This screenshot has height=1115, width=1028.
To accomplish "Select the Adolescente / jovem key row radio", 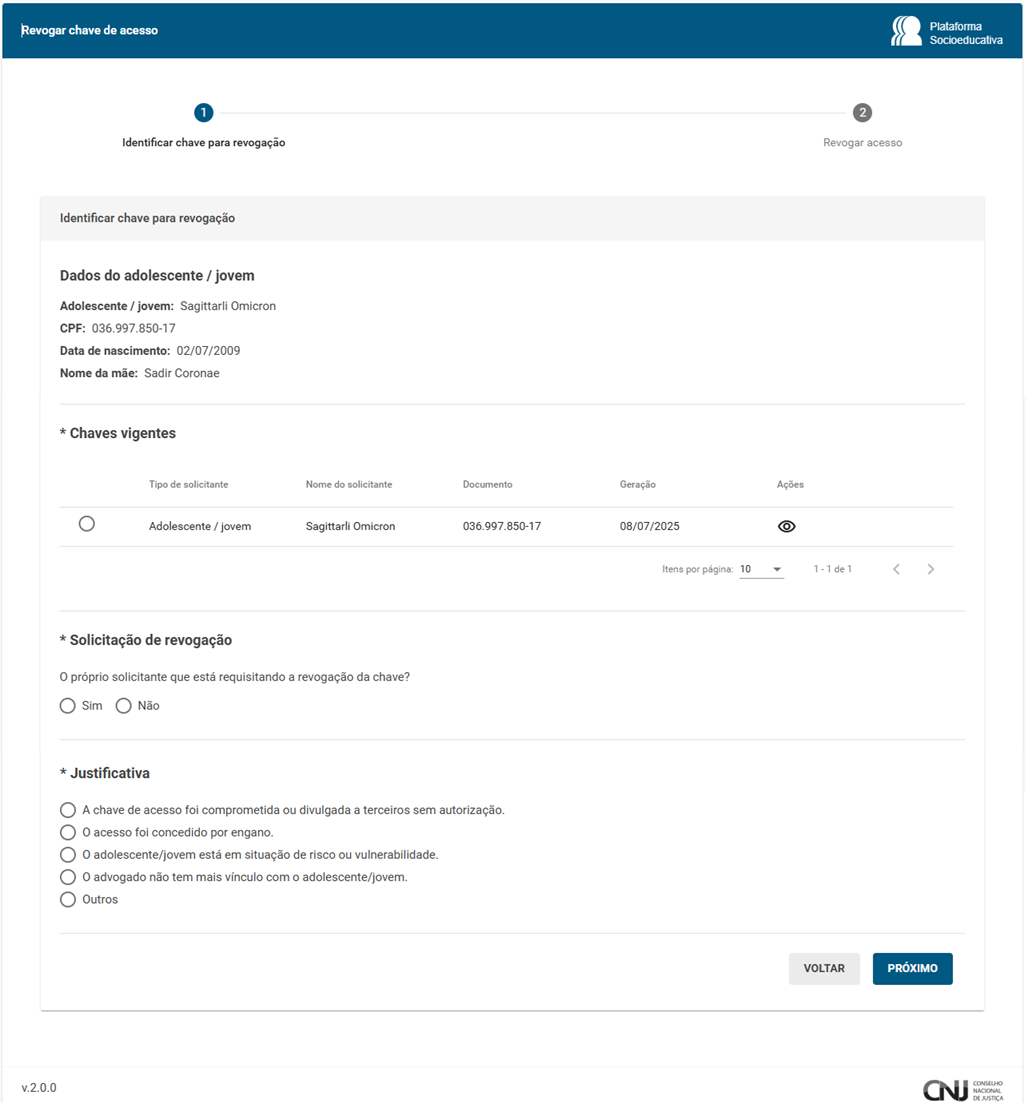I will click(87, 524).
